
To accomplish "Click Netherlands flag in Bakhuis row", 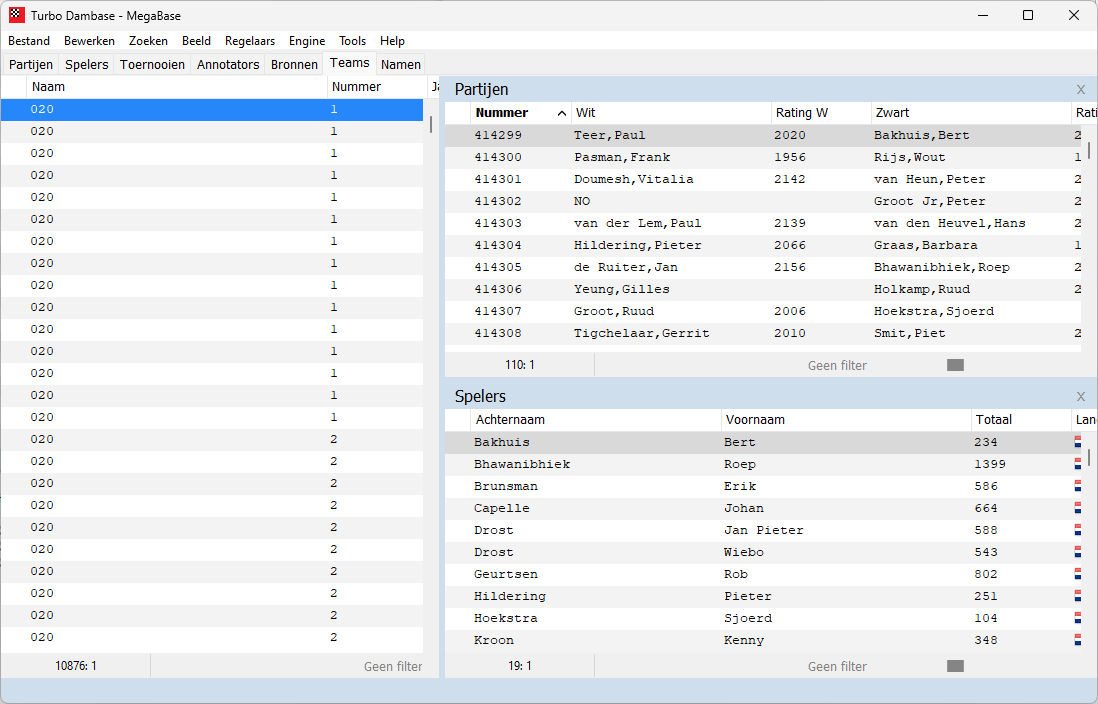I will click(1078, 442).
